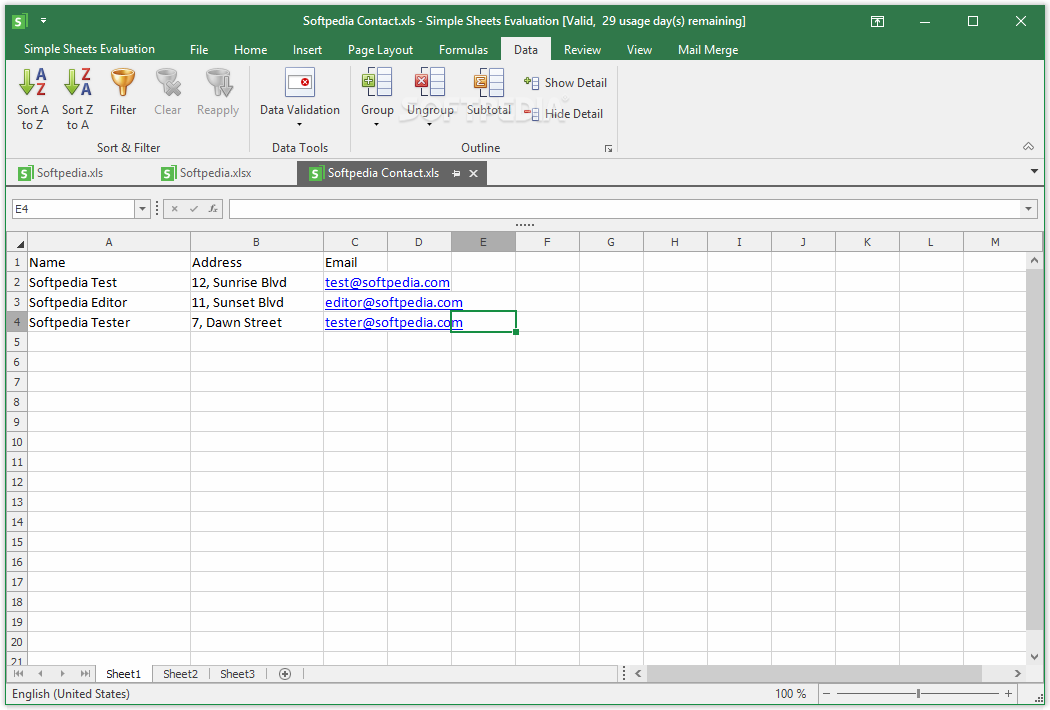Apply the Filter funnel tool
This screenshot has height=710, width=1050.
(123, 92)
